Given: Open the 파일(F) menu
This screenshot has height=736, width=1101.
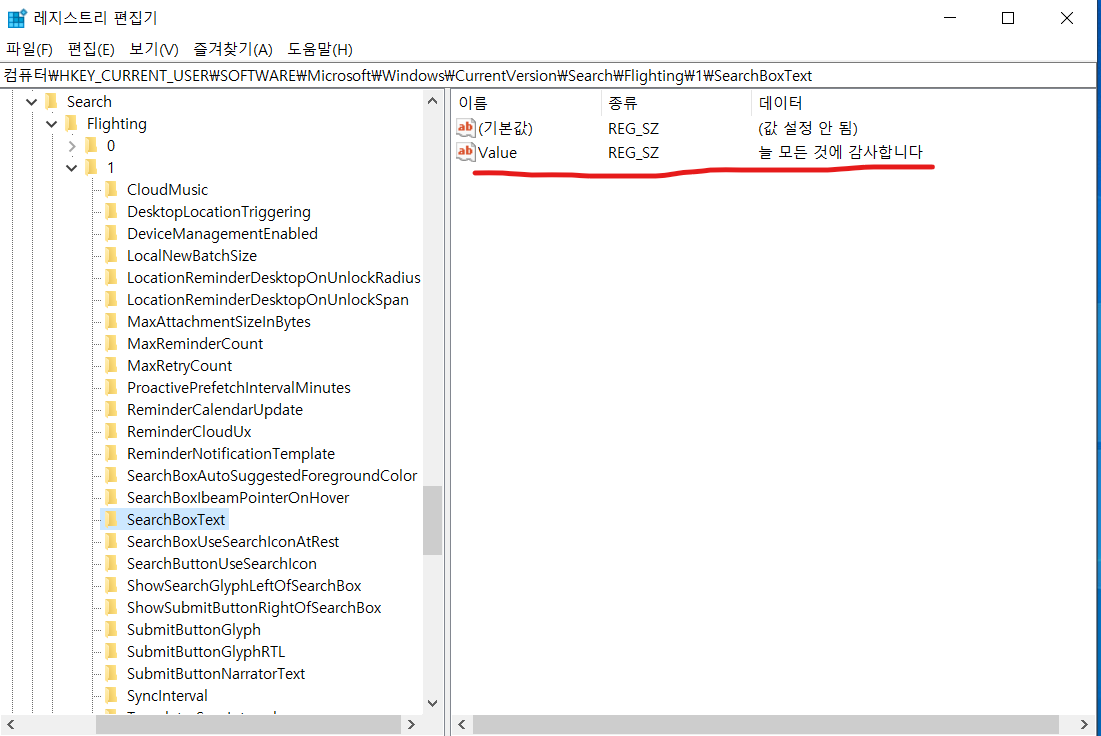Looking at the screenshot, I should point(29,49).
